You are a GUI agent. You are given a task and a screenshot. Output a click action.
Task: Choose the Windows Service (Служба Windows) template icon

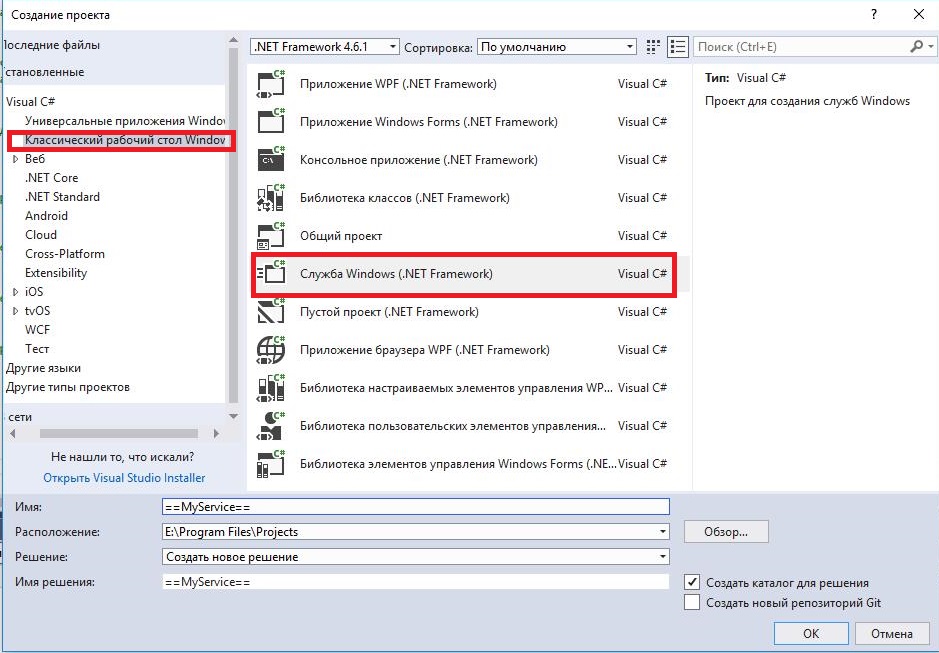coord(271,274)
